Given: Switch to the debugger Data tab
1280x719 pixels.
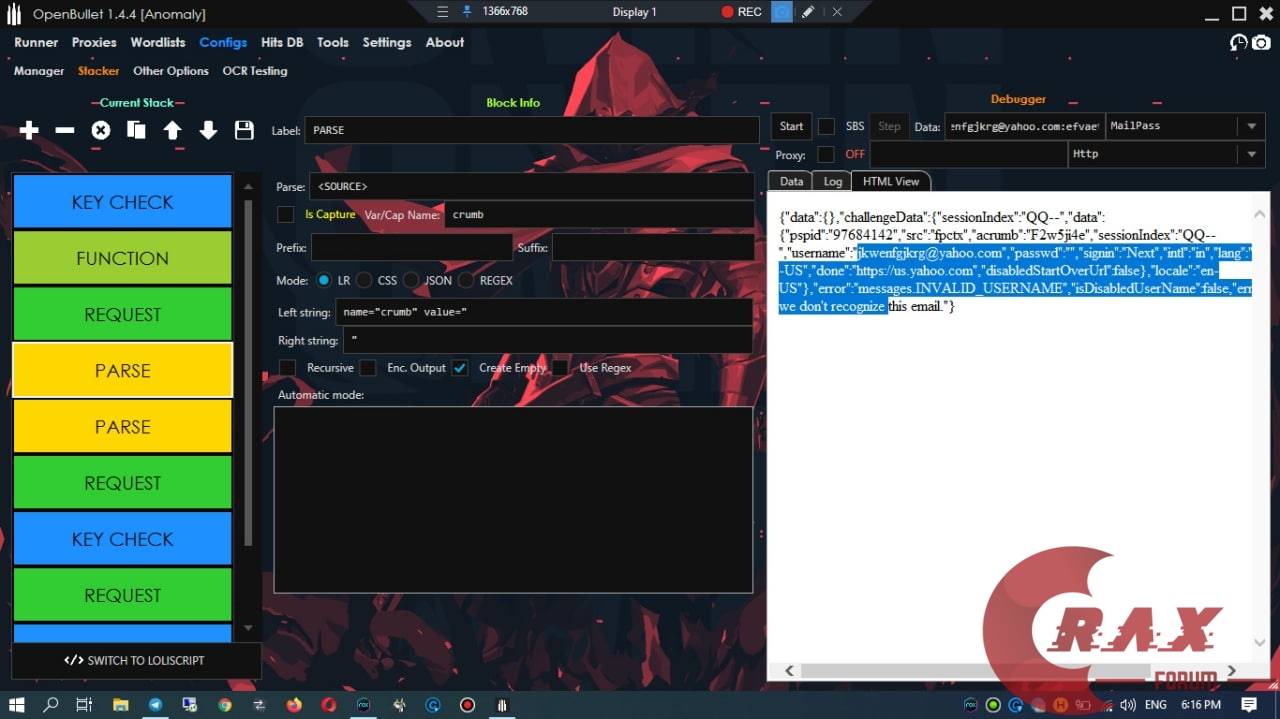Looking at the screenshot, I should pyautogui.click(x=791, y=182).
